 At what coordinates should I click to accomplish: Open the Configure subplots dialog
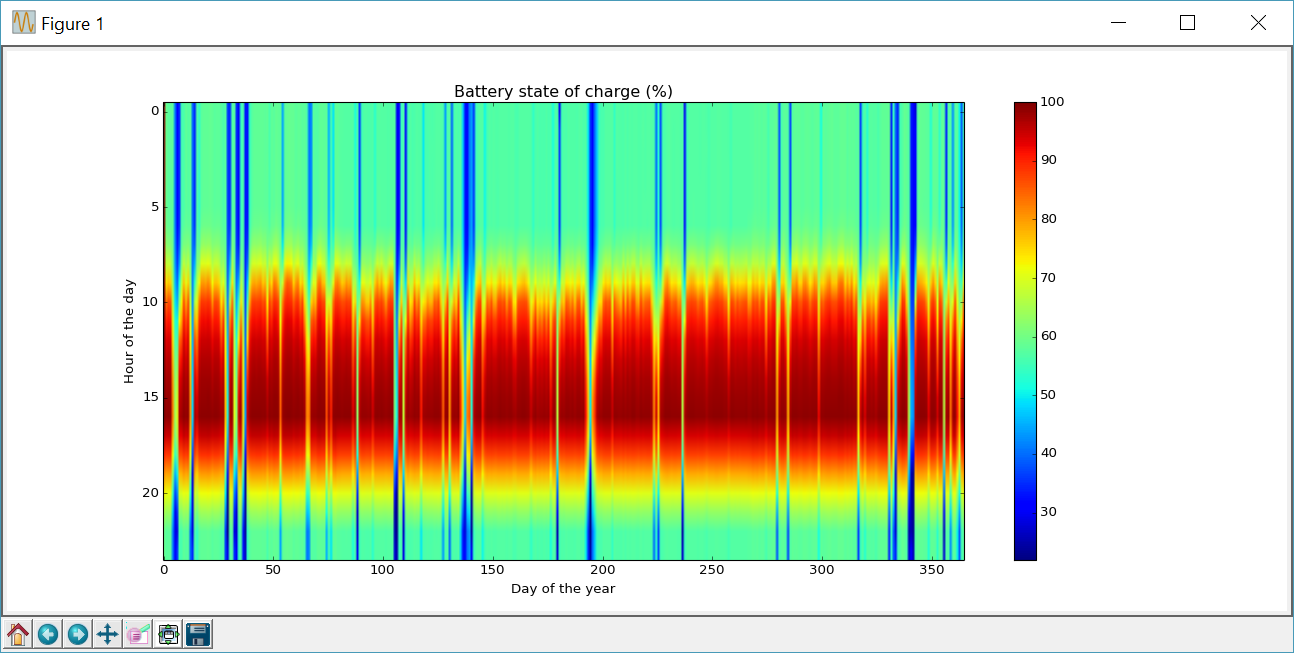pyautogui.click(x=168, y=634)
